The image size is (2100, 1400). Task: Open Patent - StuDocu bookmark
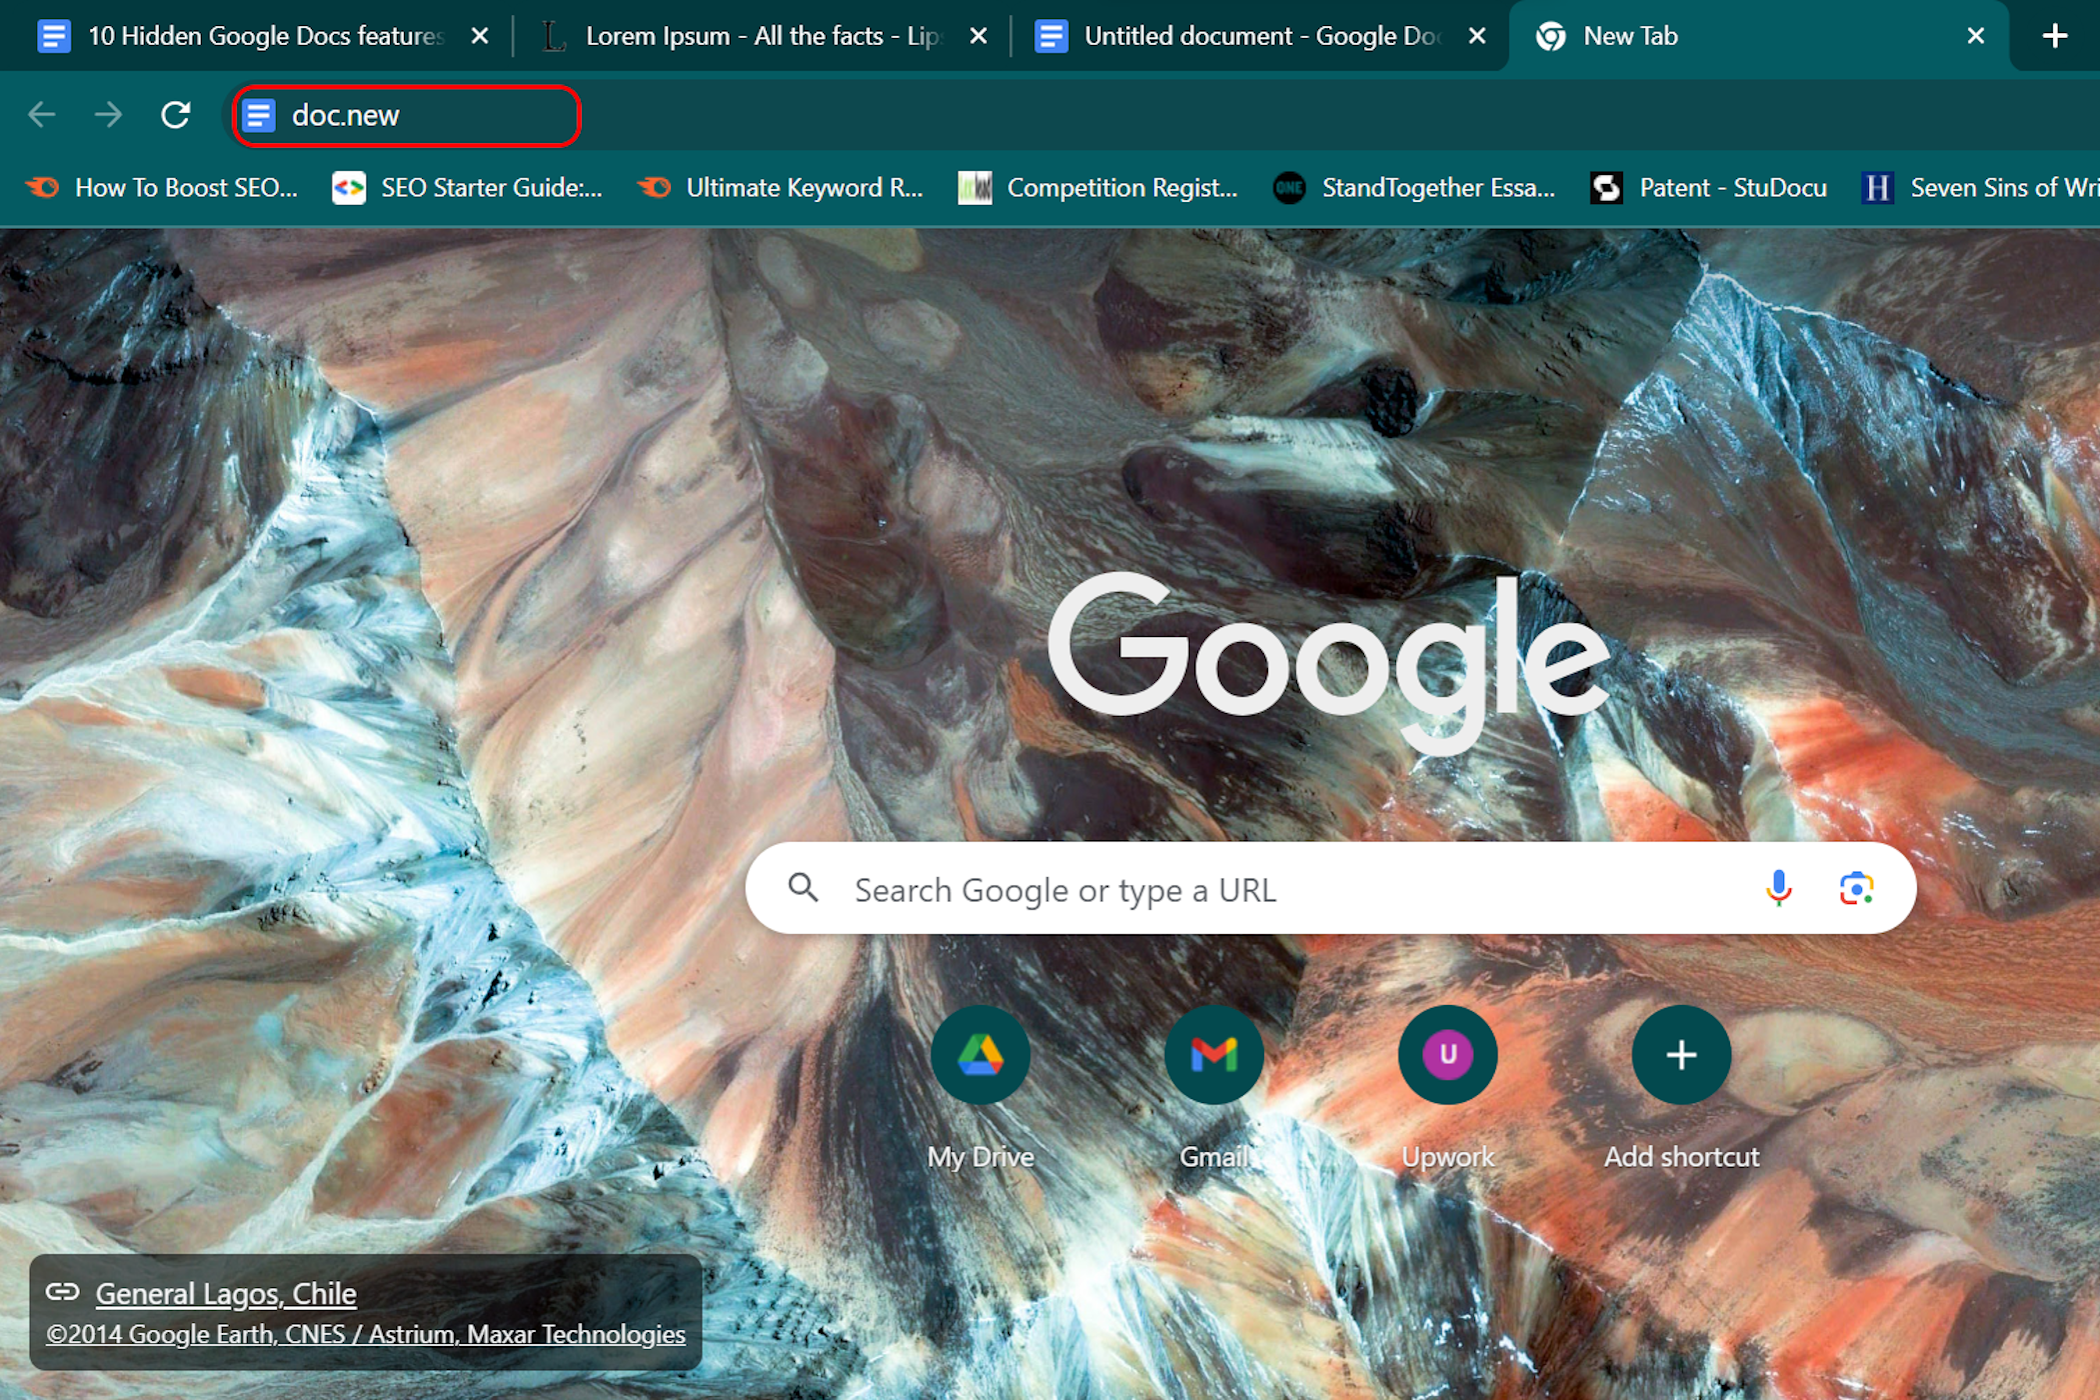click(x=1710, y=188)
